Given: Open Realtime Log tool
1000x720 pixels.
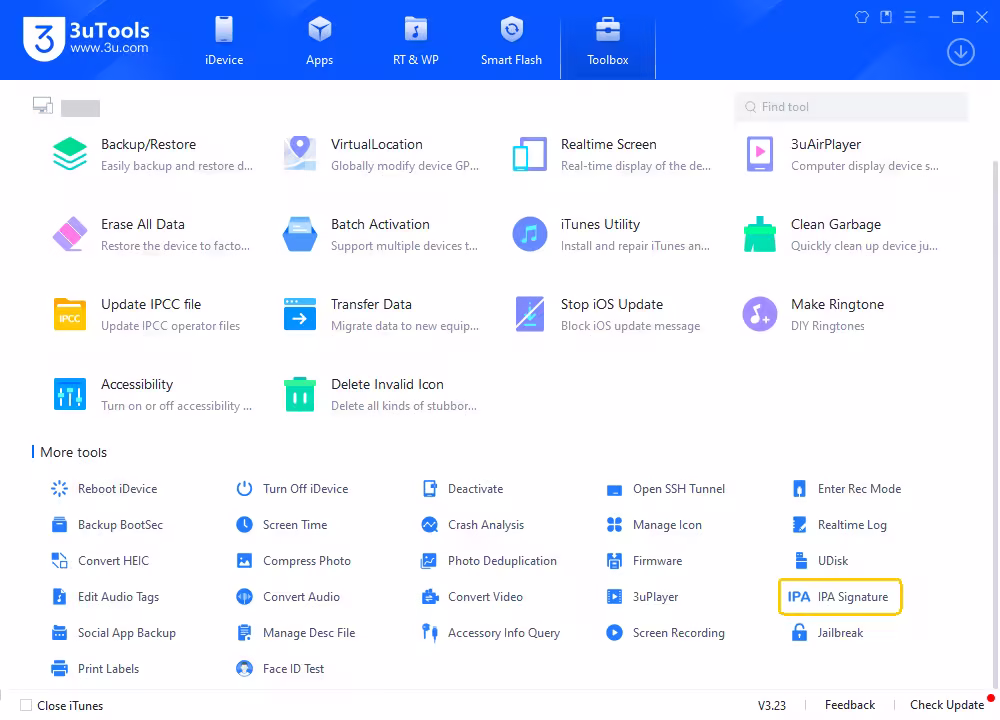Looking at the screenshot, I should point(839,525).
